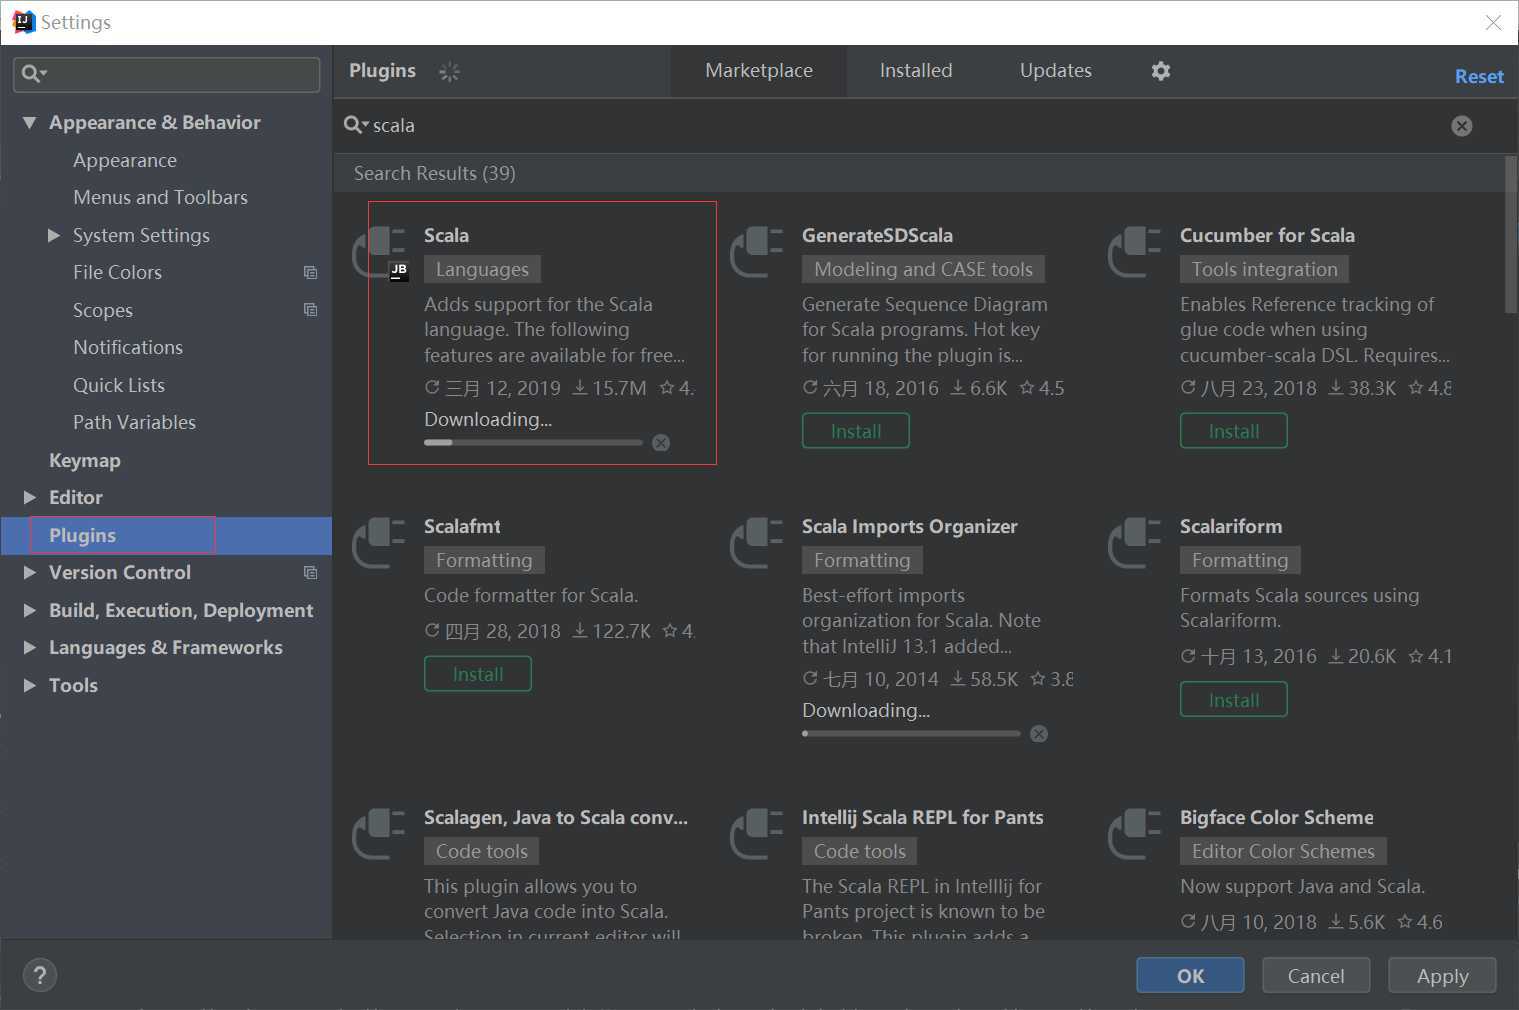Collapse the Appearance & Behavior section
Image resolution: width=1519 pixels, height=1010 pixels.
(29, 122)
